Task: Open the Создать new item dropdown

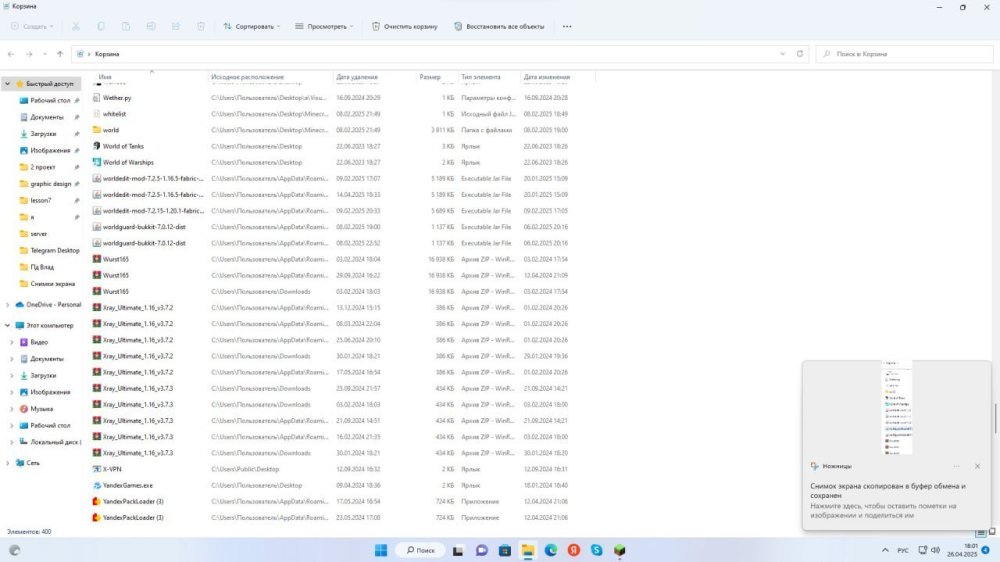Action: pos(32,26)
